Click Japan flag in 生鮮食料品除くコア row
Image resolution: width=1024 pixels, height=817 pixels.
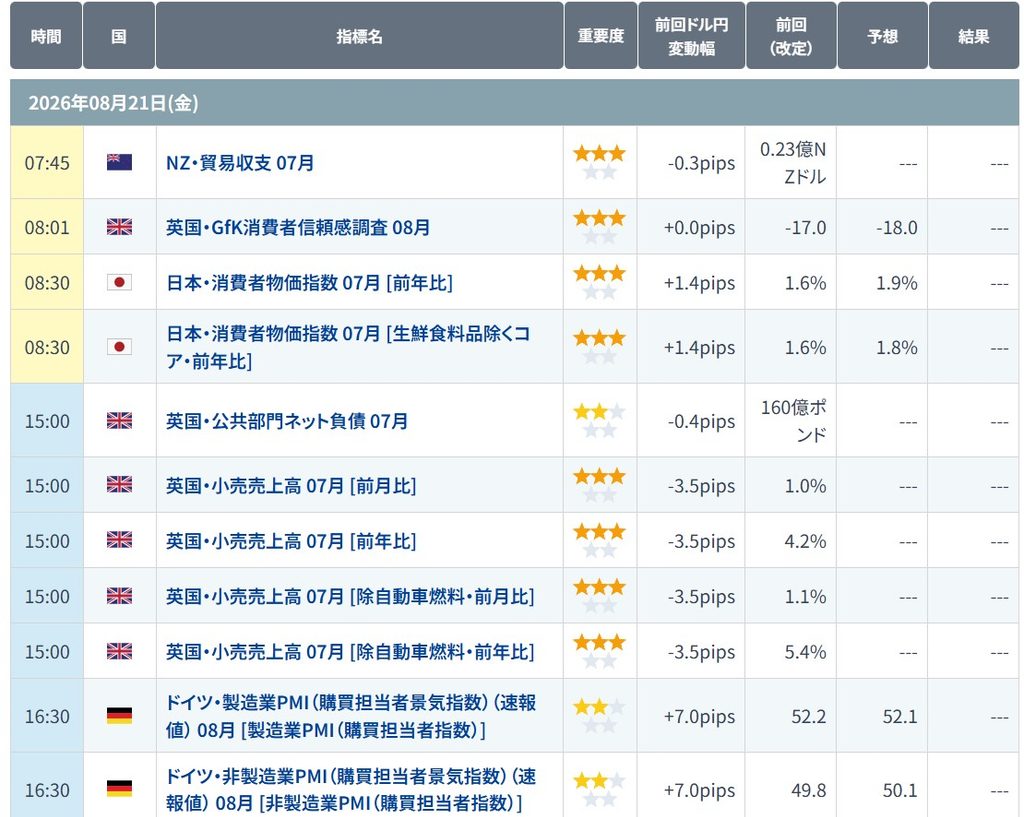tap(120, 347)
